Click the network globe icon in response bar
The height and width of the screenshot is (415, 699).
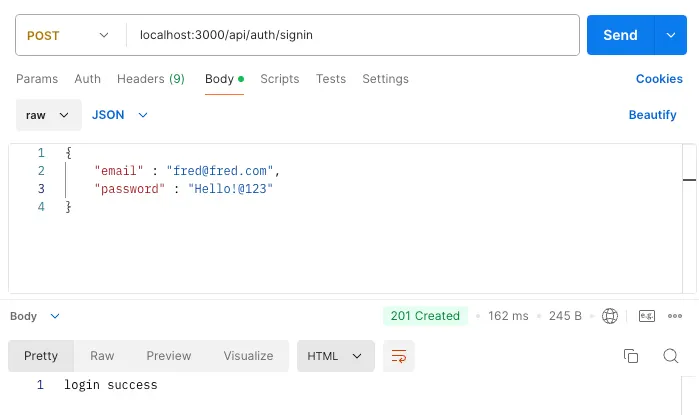(610, 316)
